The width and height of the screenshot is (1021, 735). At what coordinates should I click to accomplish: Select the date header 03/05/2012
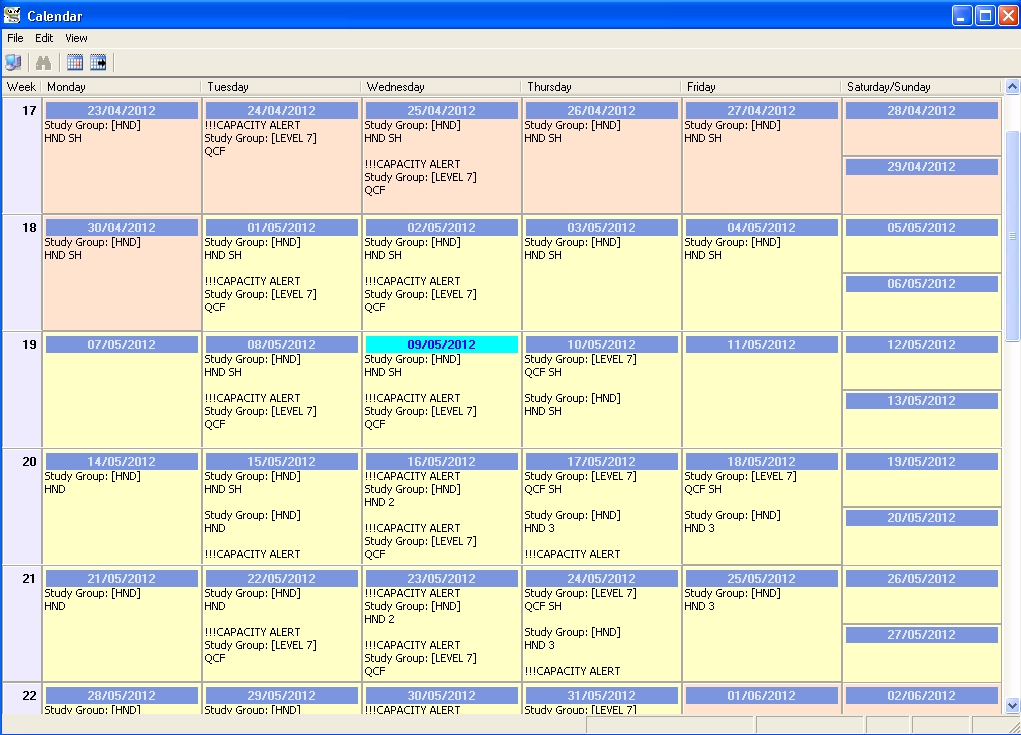602,228
